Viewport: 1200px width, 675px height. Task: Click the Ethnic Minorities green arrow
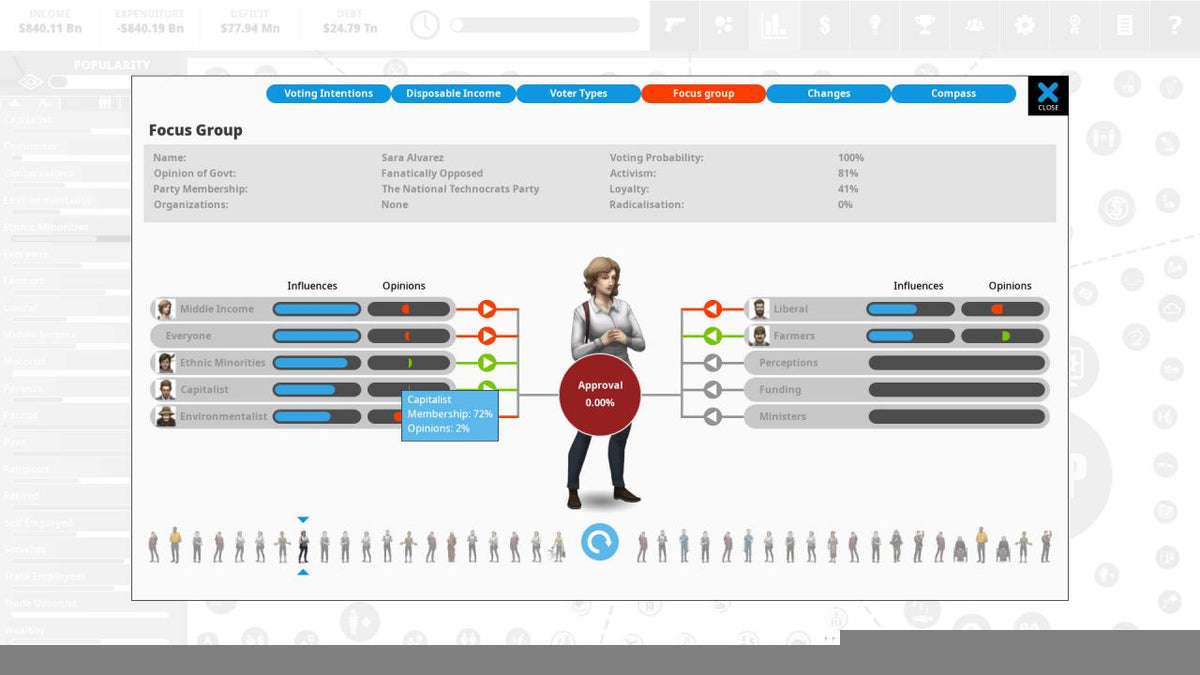pos(487,363)
